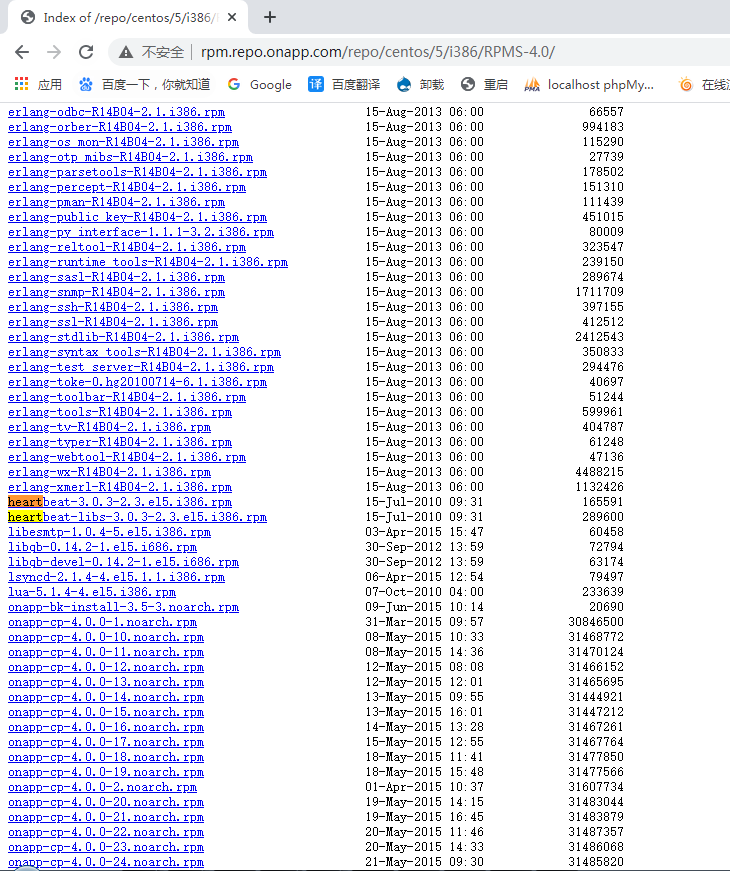Click the erlang-odbc-R14B04-2.1.i386.rpm link

[119, 112]
